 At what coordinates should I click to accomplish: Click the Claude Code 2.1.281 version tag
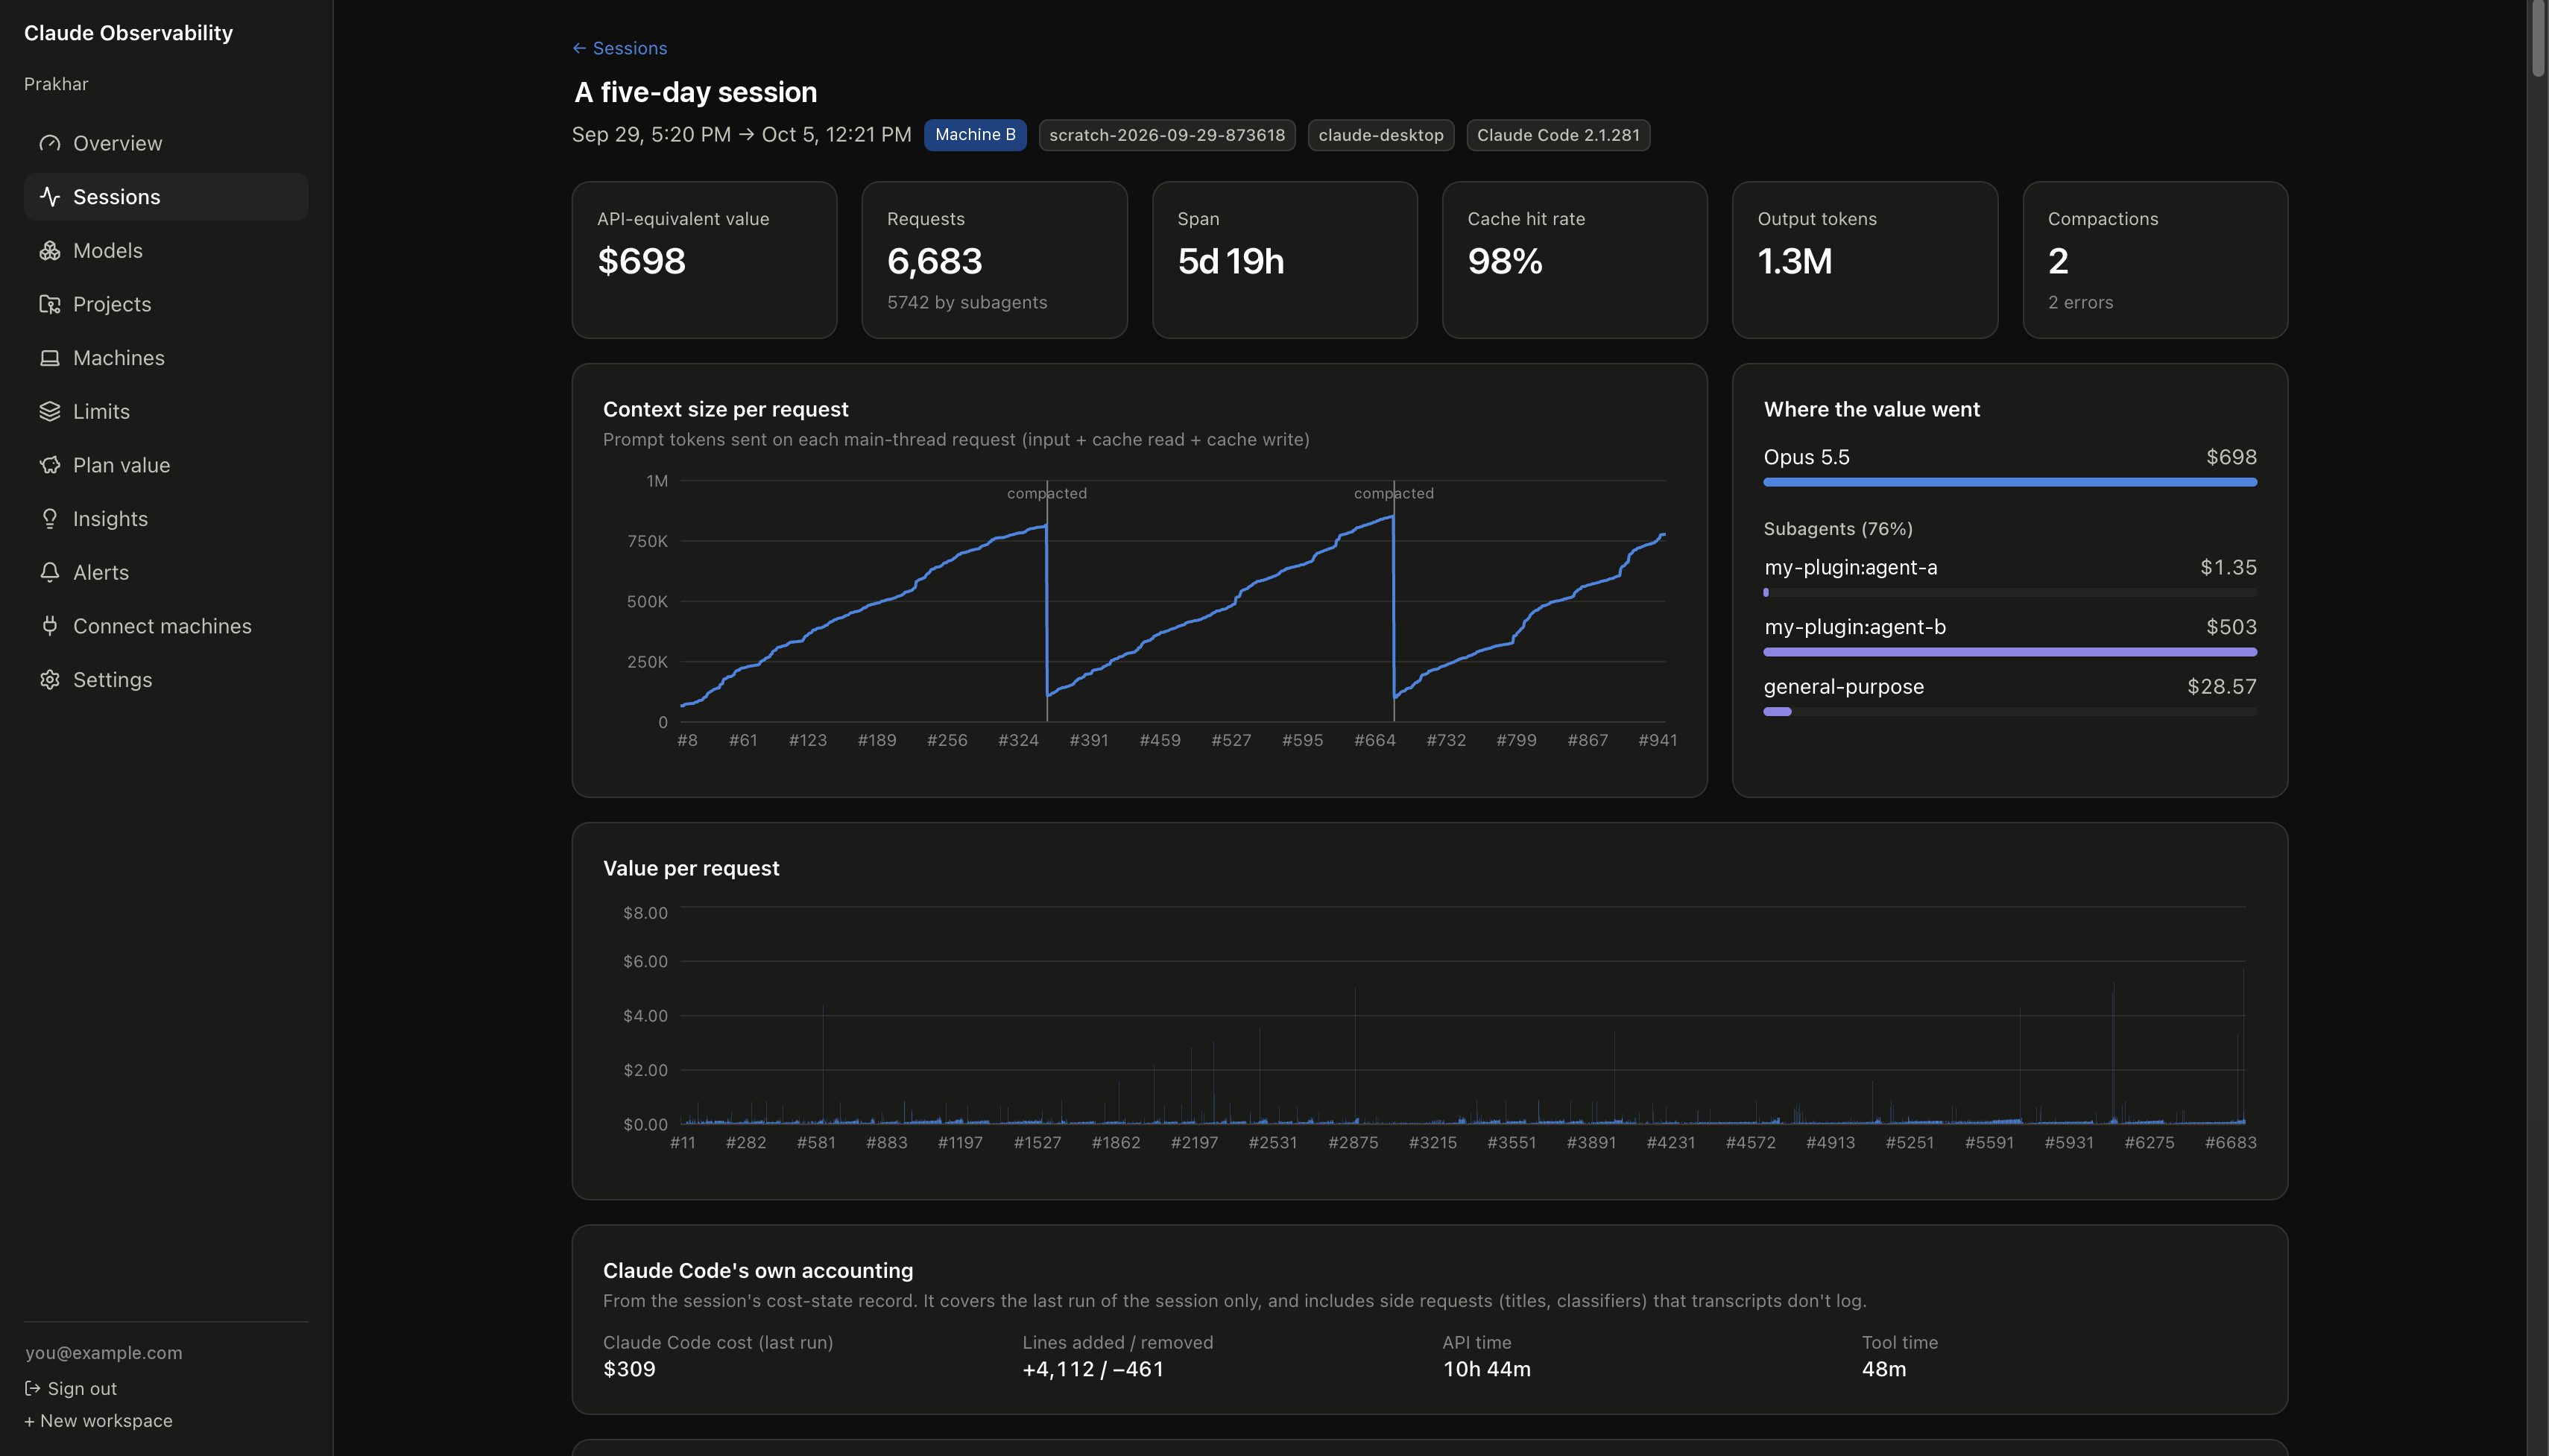pyautogui.click(x=1558, y=135)
